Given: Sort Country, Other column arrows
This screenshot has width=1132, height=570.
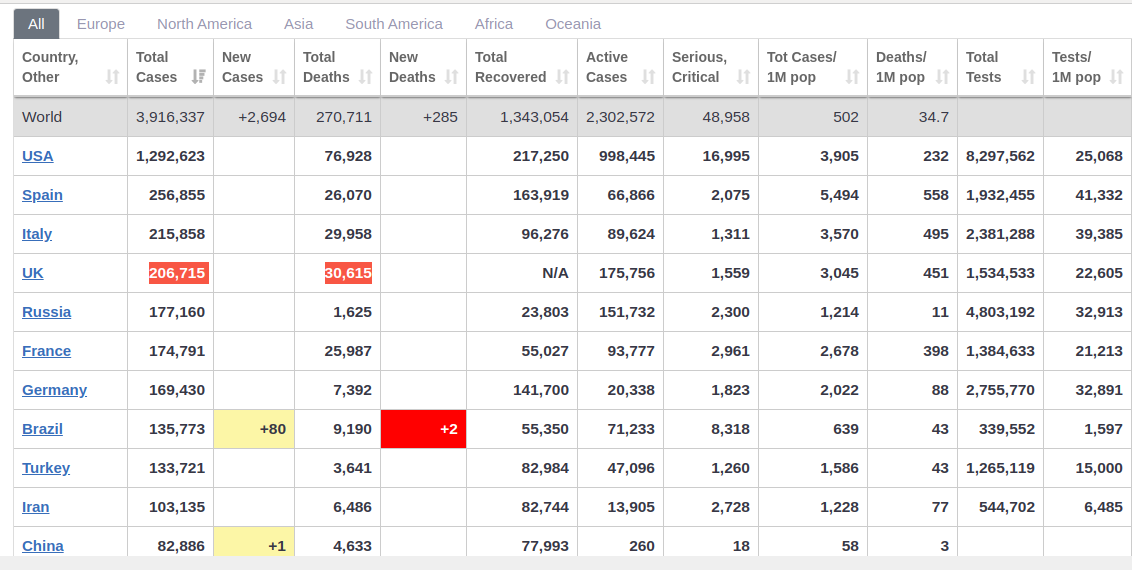Looking at the screenshot, I should 112,76.
